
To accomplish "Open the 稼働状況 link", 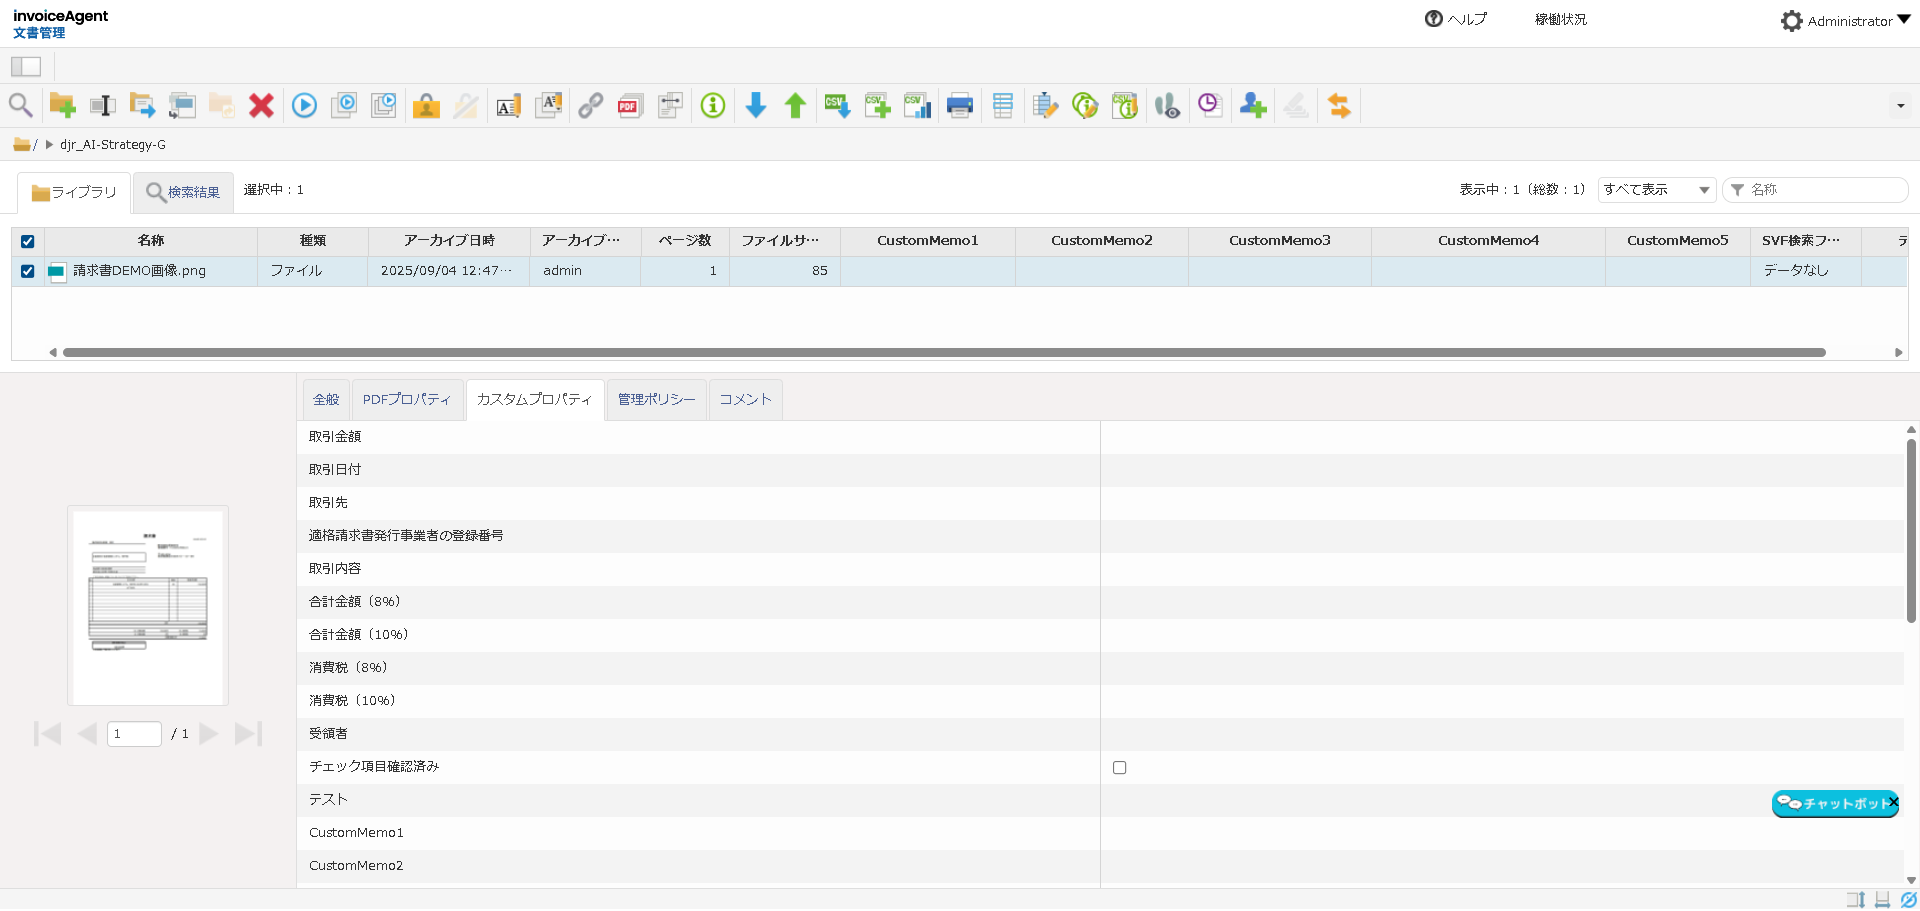I will click(x=1560, y=19).
